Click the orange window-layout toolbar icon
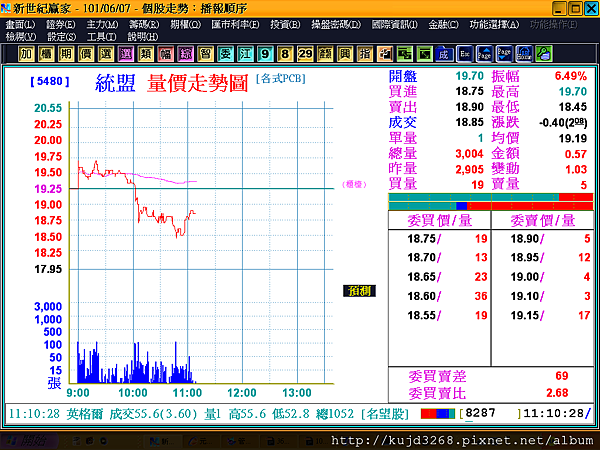 coord(385,54)
